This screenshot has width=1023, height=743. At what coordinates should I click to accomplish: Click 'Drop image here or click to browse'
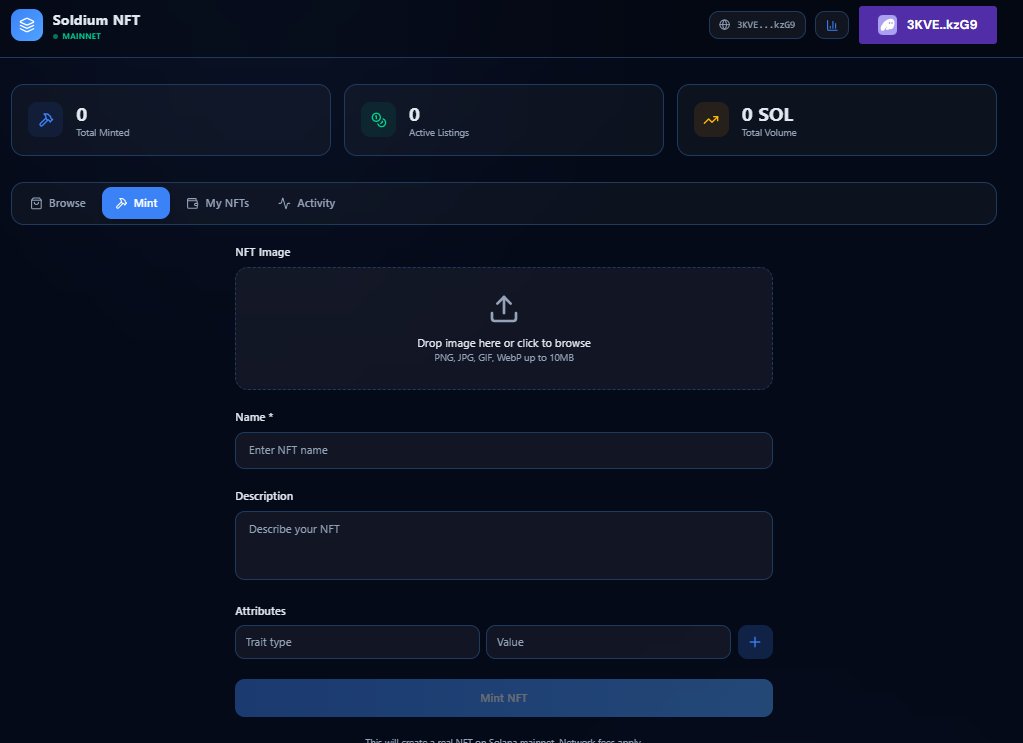(504, 343)
